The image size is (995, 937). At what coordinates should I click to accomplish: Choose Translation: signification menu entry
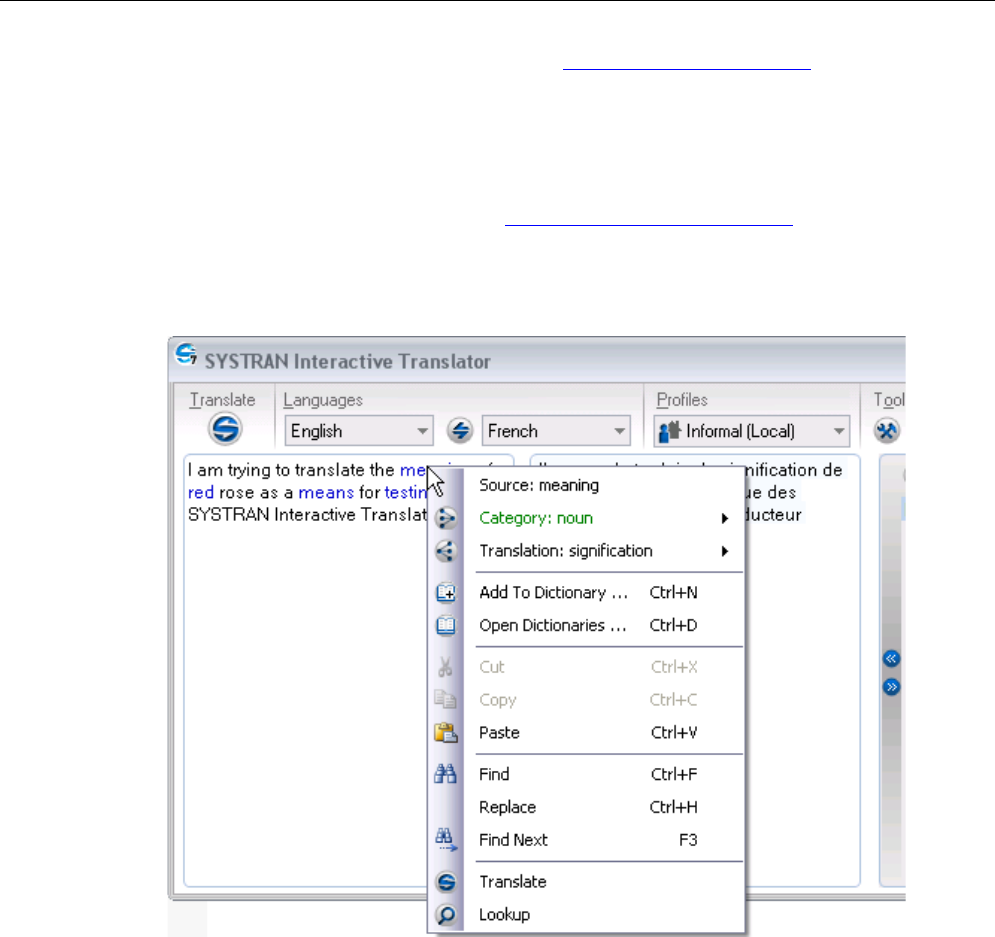585,551
